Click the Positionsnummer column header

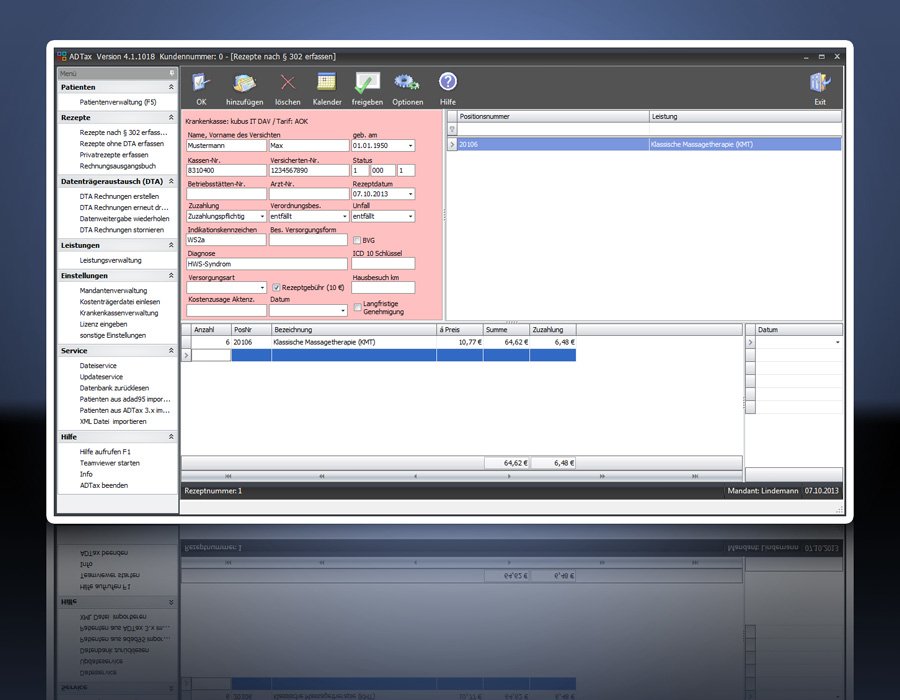[x=553, y=116]
